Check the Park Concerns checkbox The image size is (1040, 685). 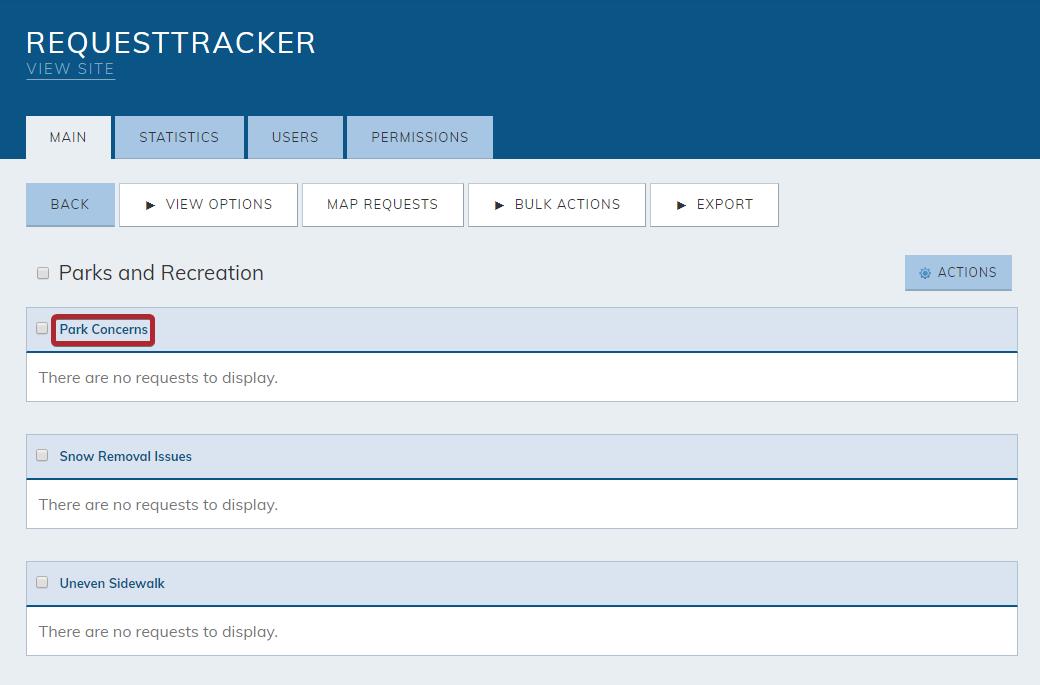click(42, 328)
